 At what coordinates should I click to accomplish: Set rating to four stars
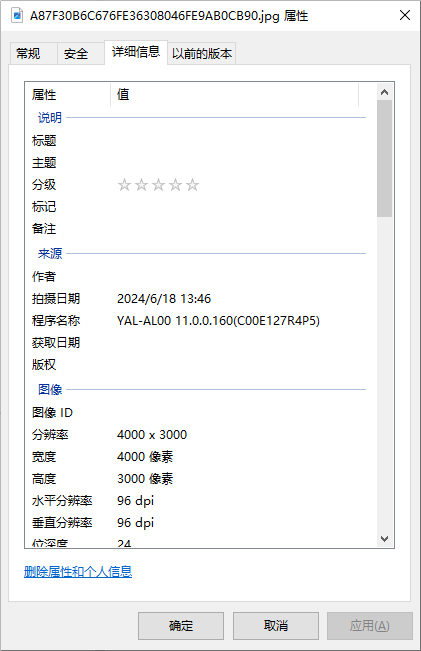[175, 184]
